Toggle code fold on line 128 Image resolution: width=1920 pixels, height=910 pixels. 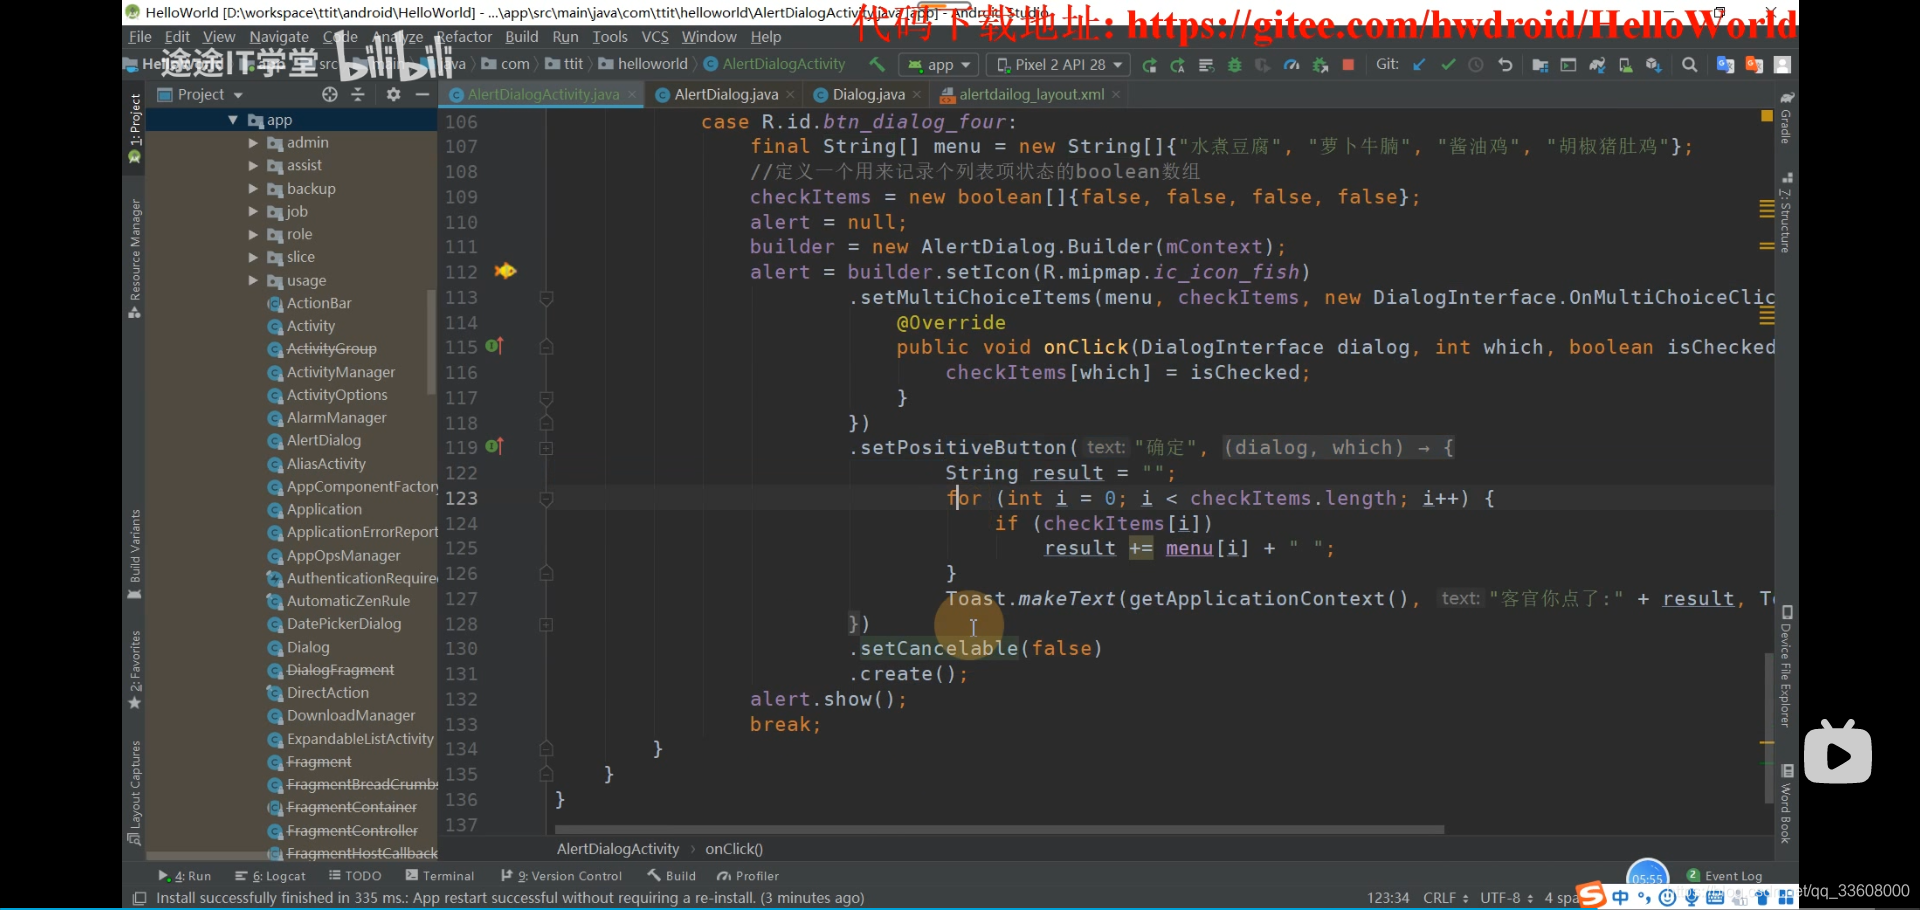[546, 625]
